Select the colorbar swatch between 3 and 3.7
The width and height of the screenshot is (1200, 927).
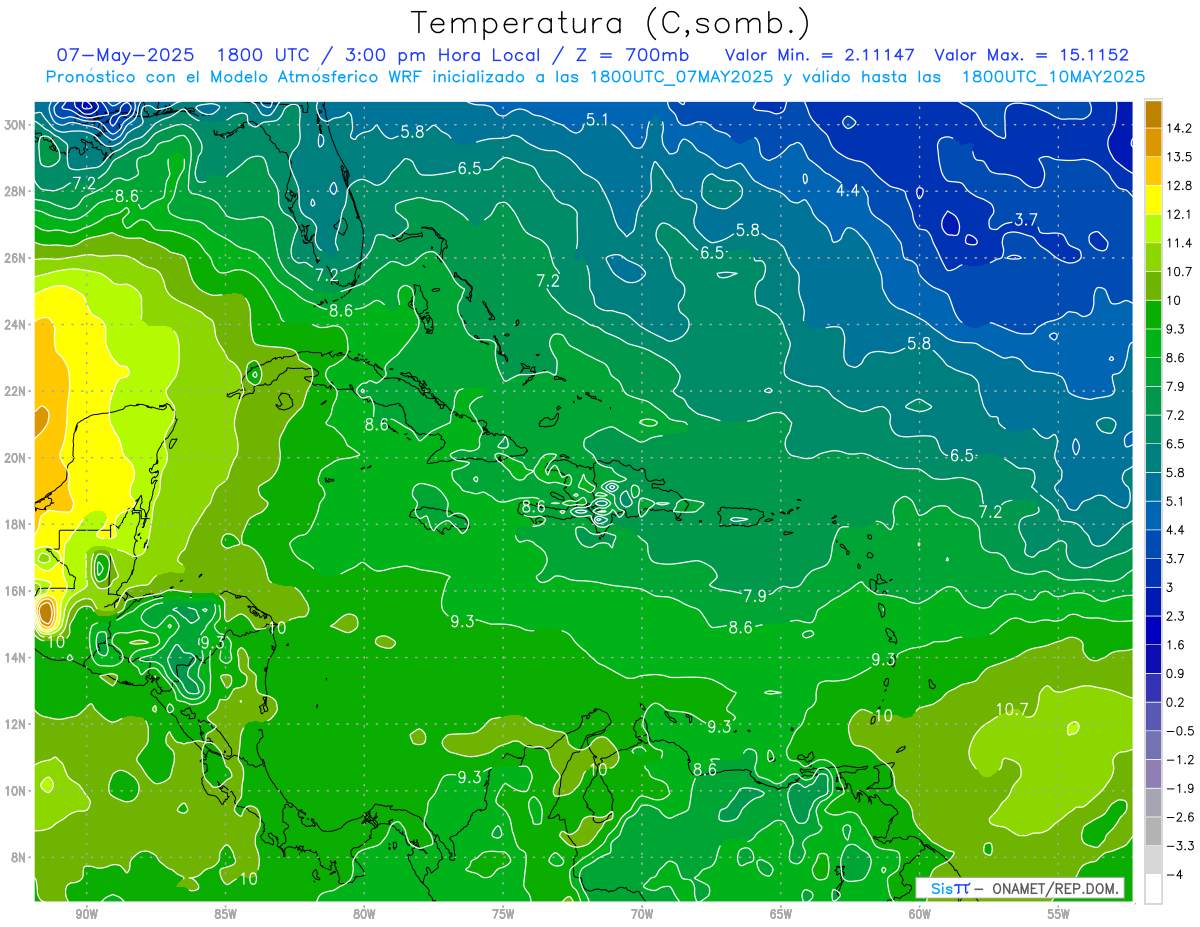[x=1153, y=573]
